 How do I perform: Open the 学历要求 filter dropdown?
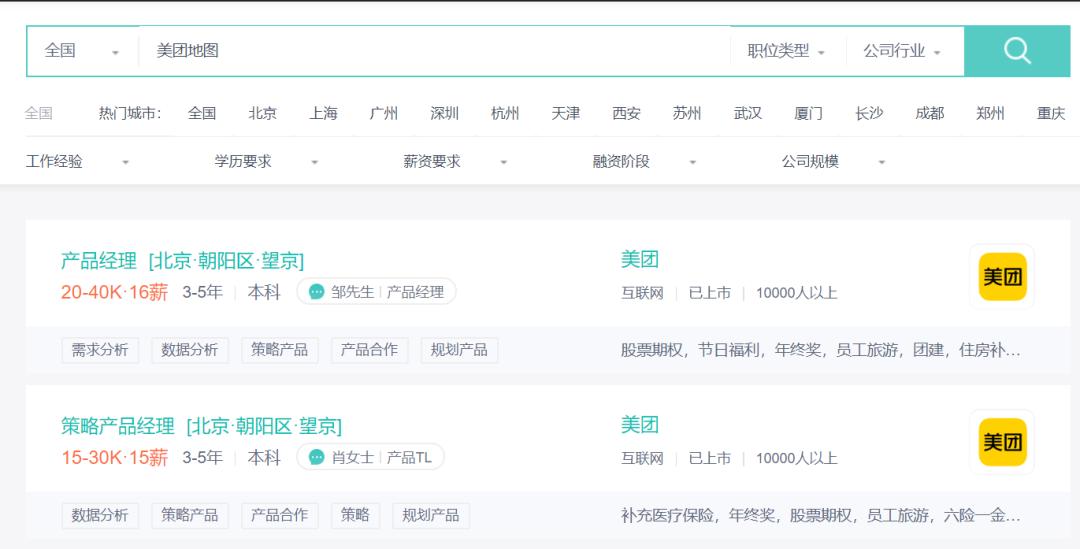(266, 162)
